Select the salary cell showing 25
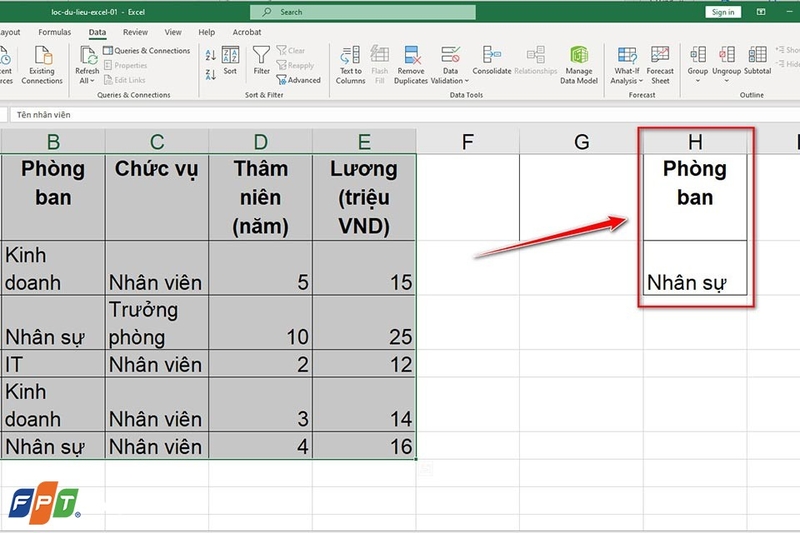Image resolution: width=800 pixels, height=533 pixels. coord(364,322)
